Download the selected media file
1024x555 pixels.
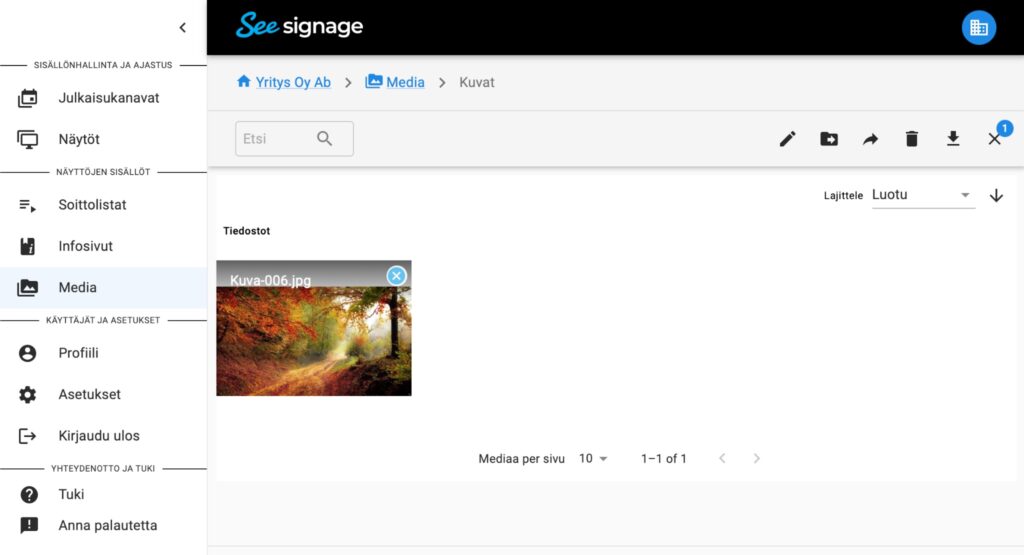[x=953, y=139]
